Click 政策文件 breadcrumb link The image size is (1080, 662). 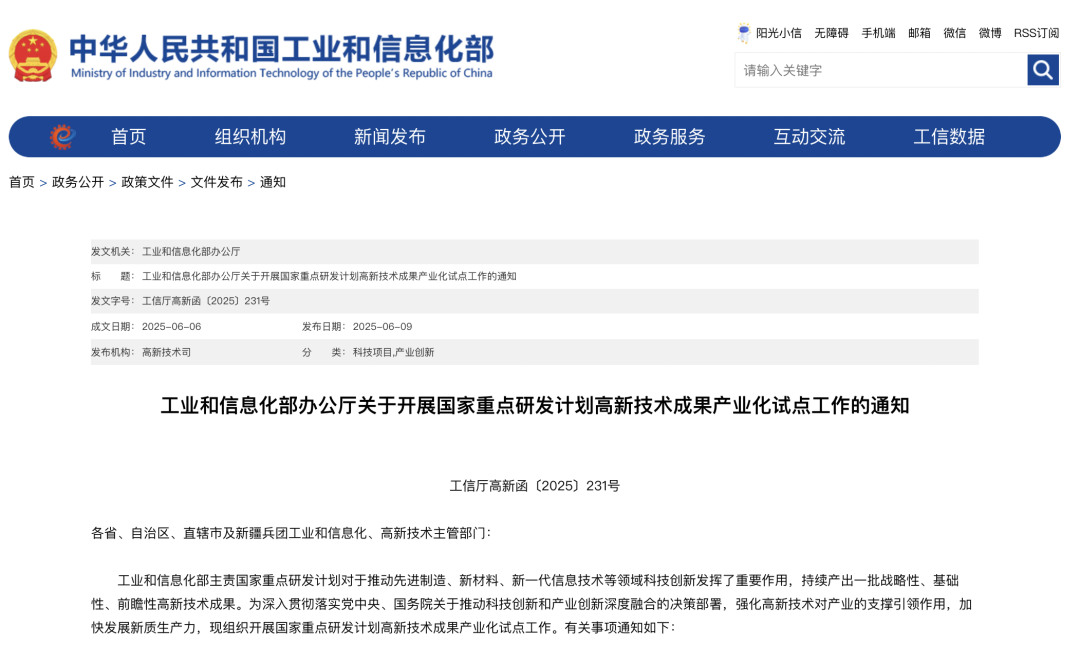[147, 182]
